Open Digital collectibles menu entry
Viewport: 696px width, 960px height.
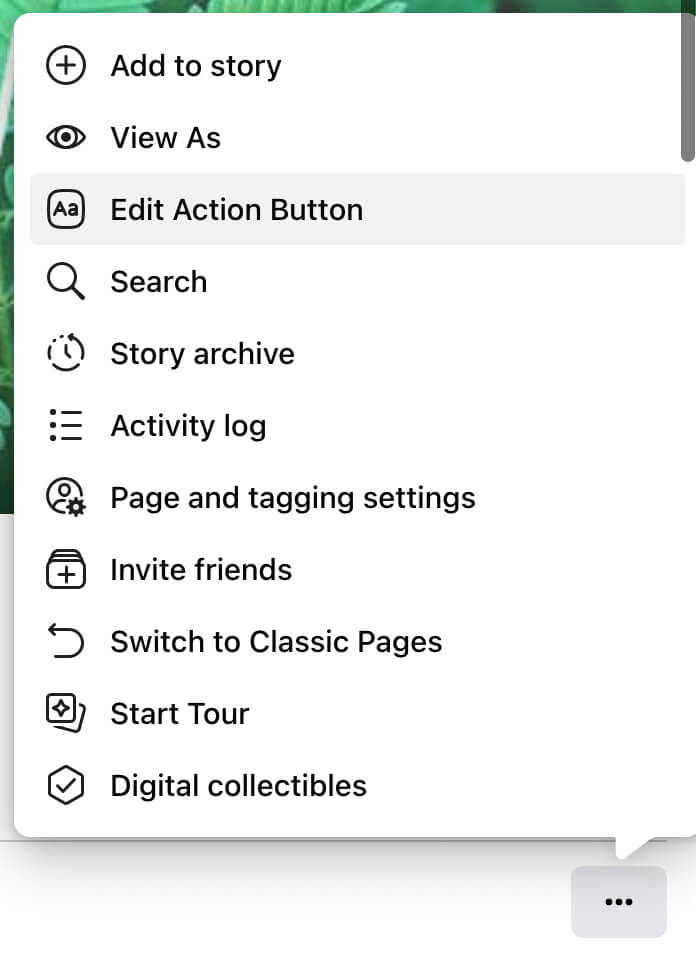pos(238,786)
